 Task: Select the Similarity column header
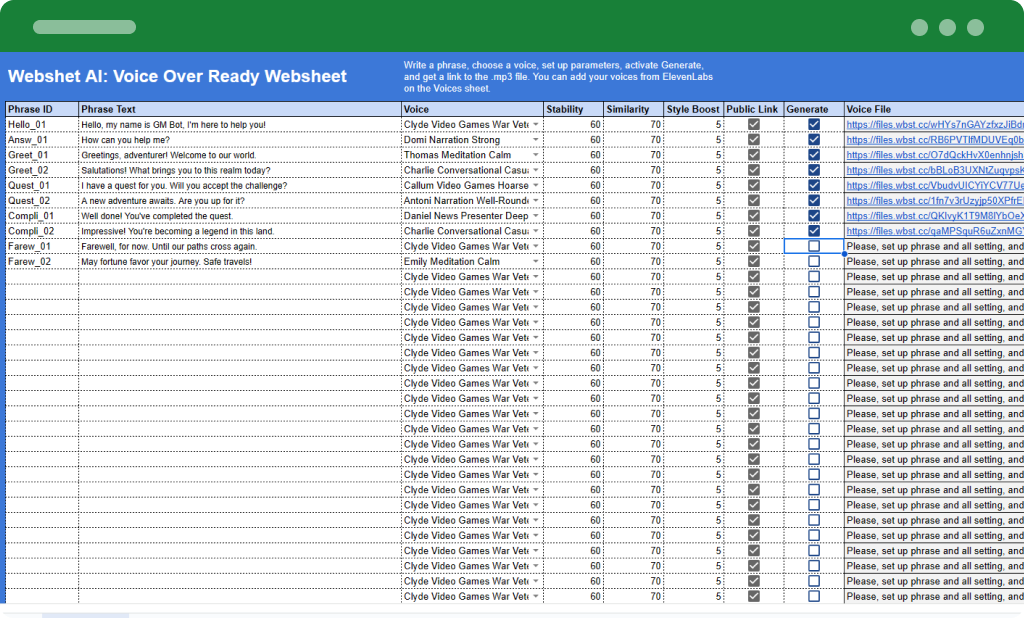click(x=633, y=109)
